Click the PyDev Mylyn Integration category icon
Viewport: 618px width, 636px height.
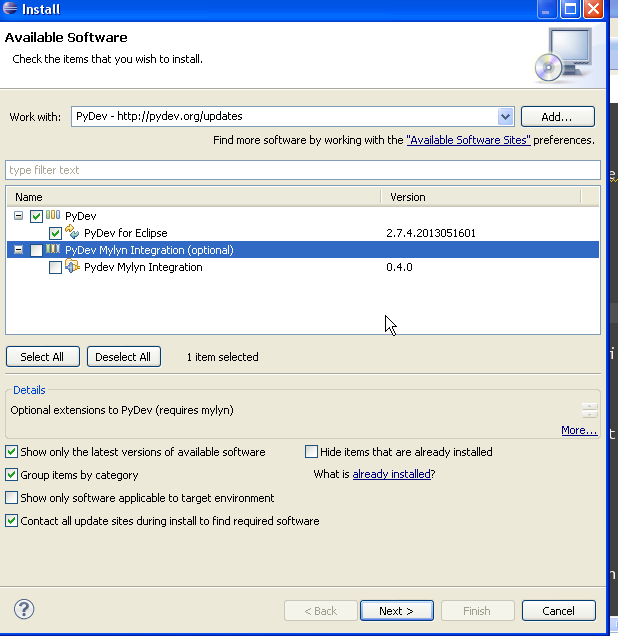pos(53,249)
